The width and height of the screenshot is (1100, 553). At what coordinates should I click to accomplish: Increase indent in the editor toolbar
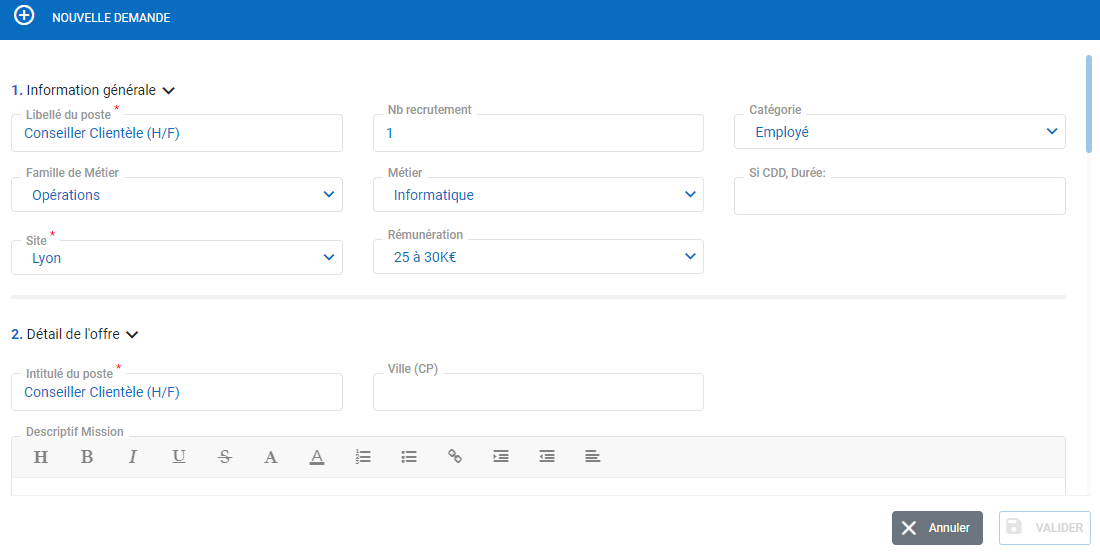point(501,457)
